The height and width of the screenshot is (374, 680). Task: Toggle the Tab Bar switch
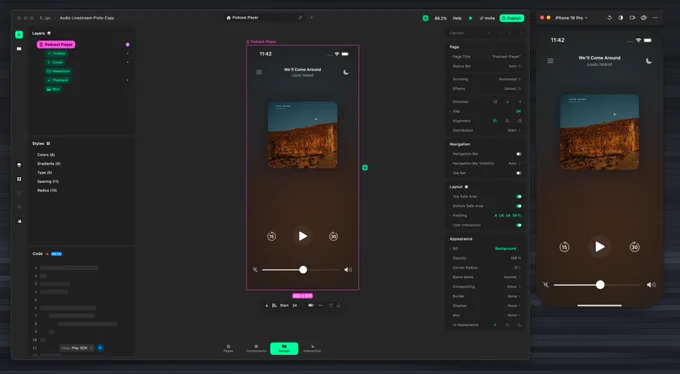(519, 173)
